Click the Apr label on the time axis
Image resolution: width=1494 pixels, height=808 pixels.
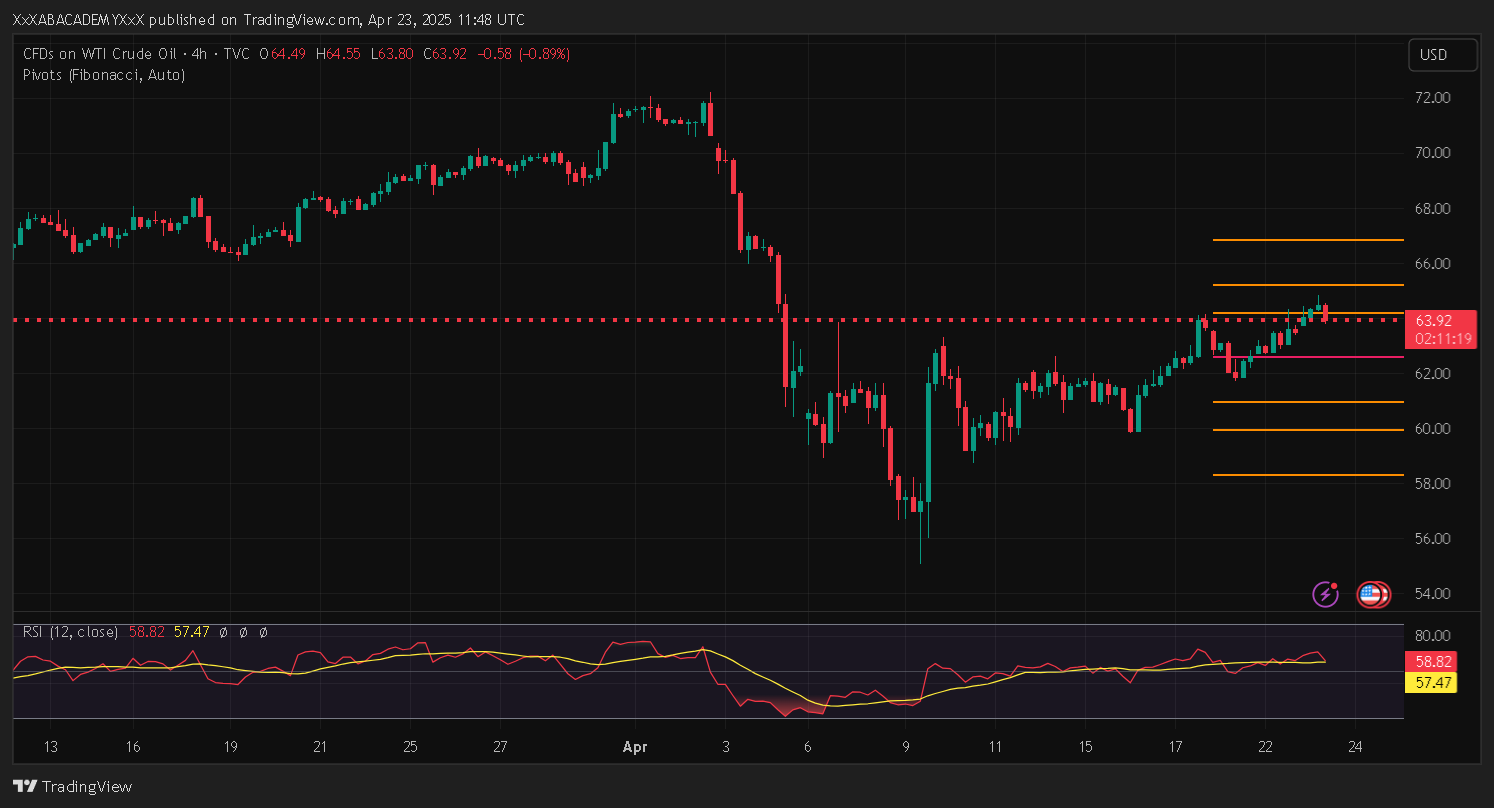coord(635,746)
